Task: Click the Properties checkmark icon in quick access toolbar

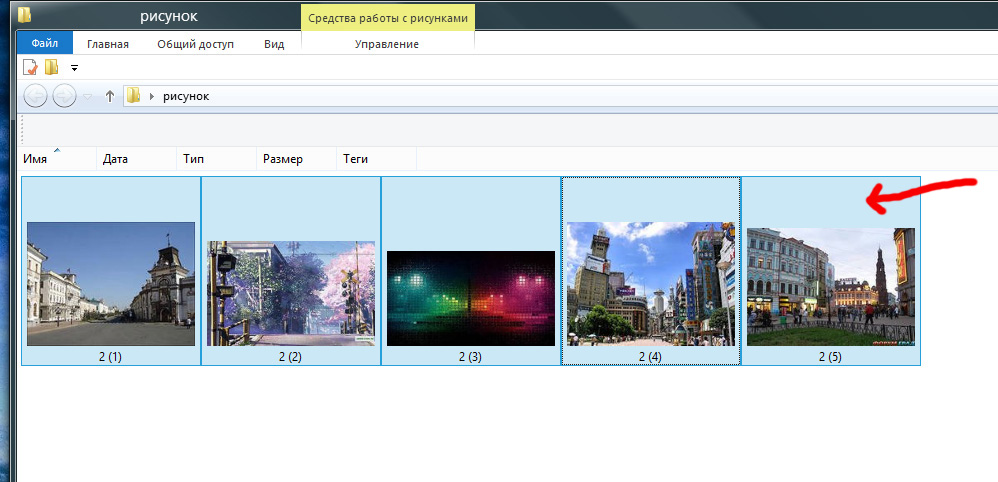Action: 30,67
